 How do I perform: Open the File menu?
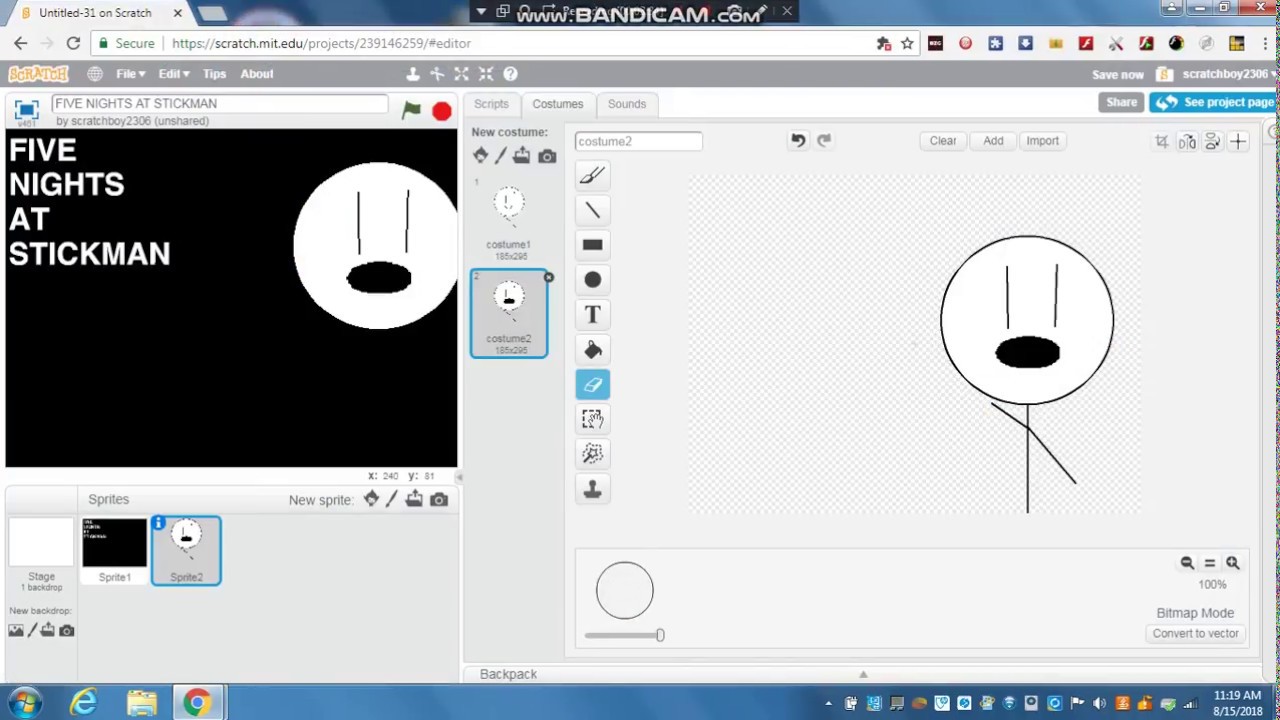tap(130, 74)
